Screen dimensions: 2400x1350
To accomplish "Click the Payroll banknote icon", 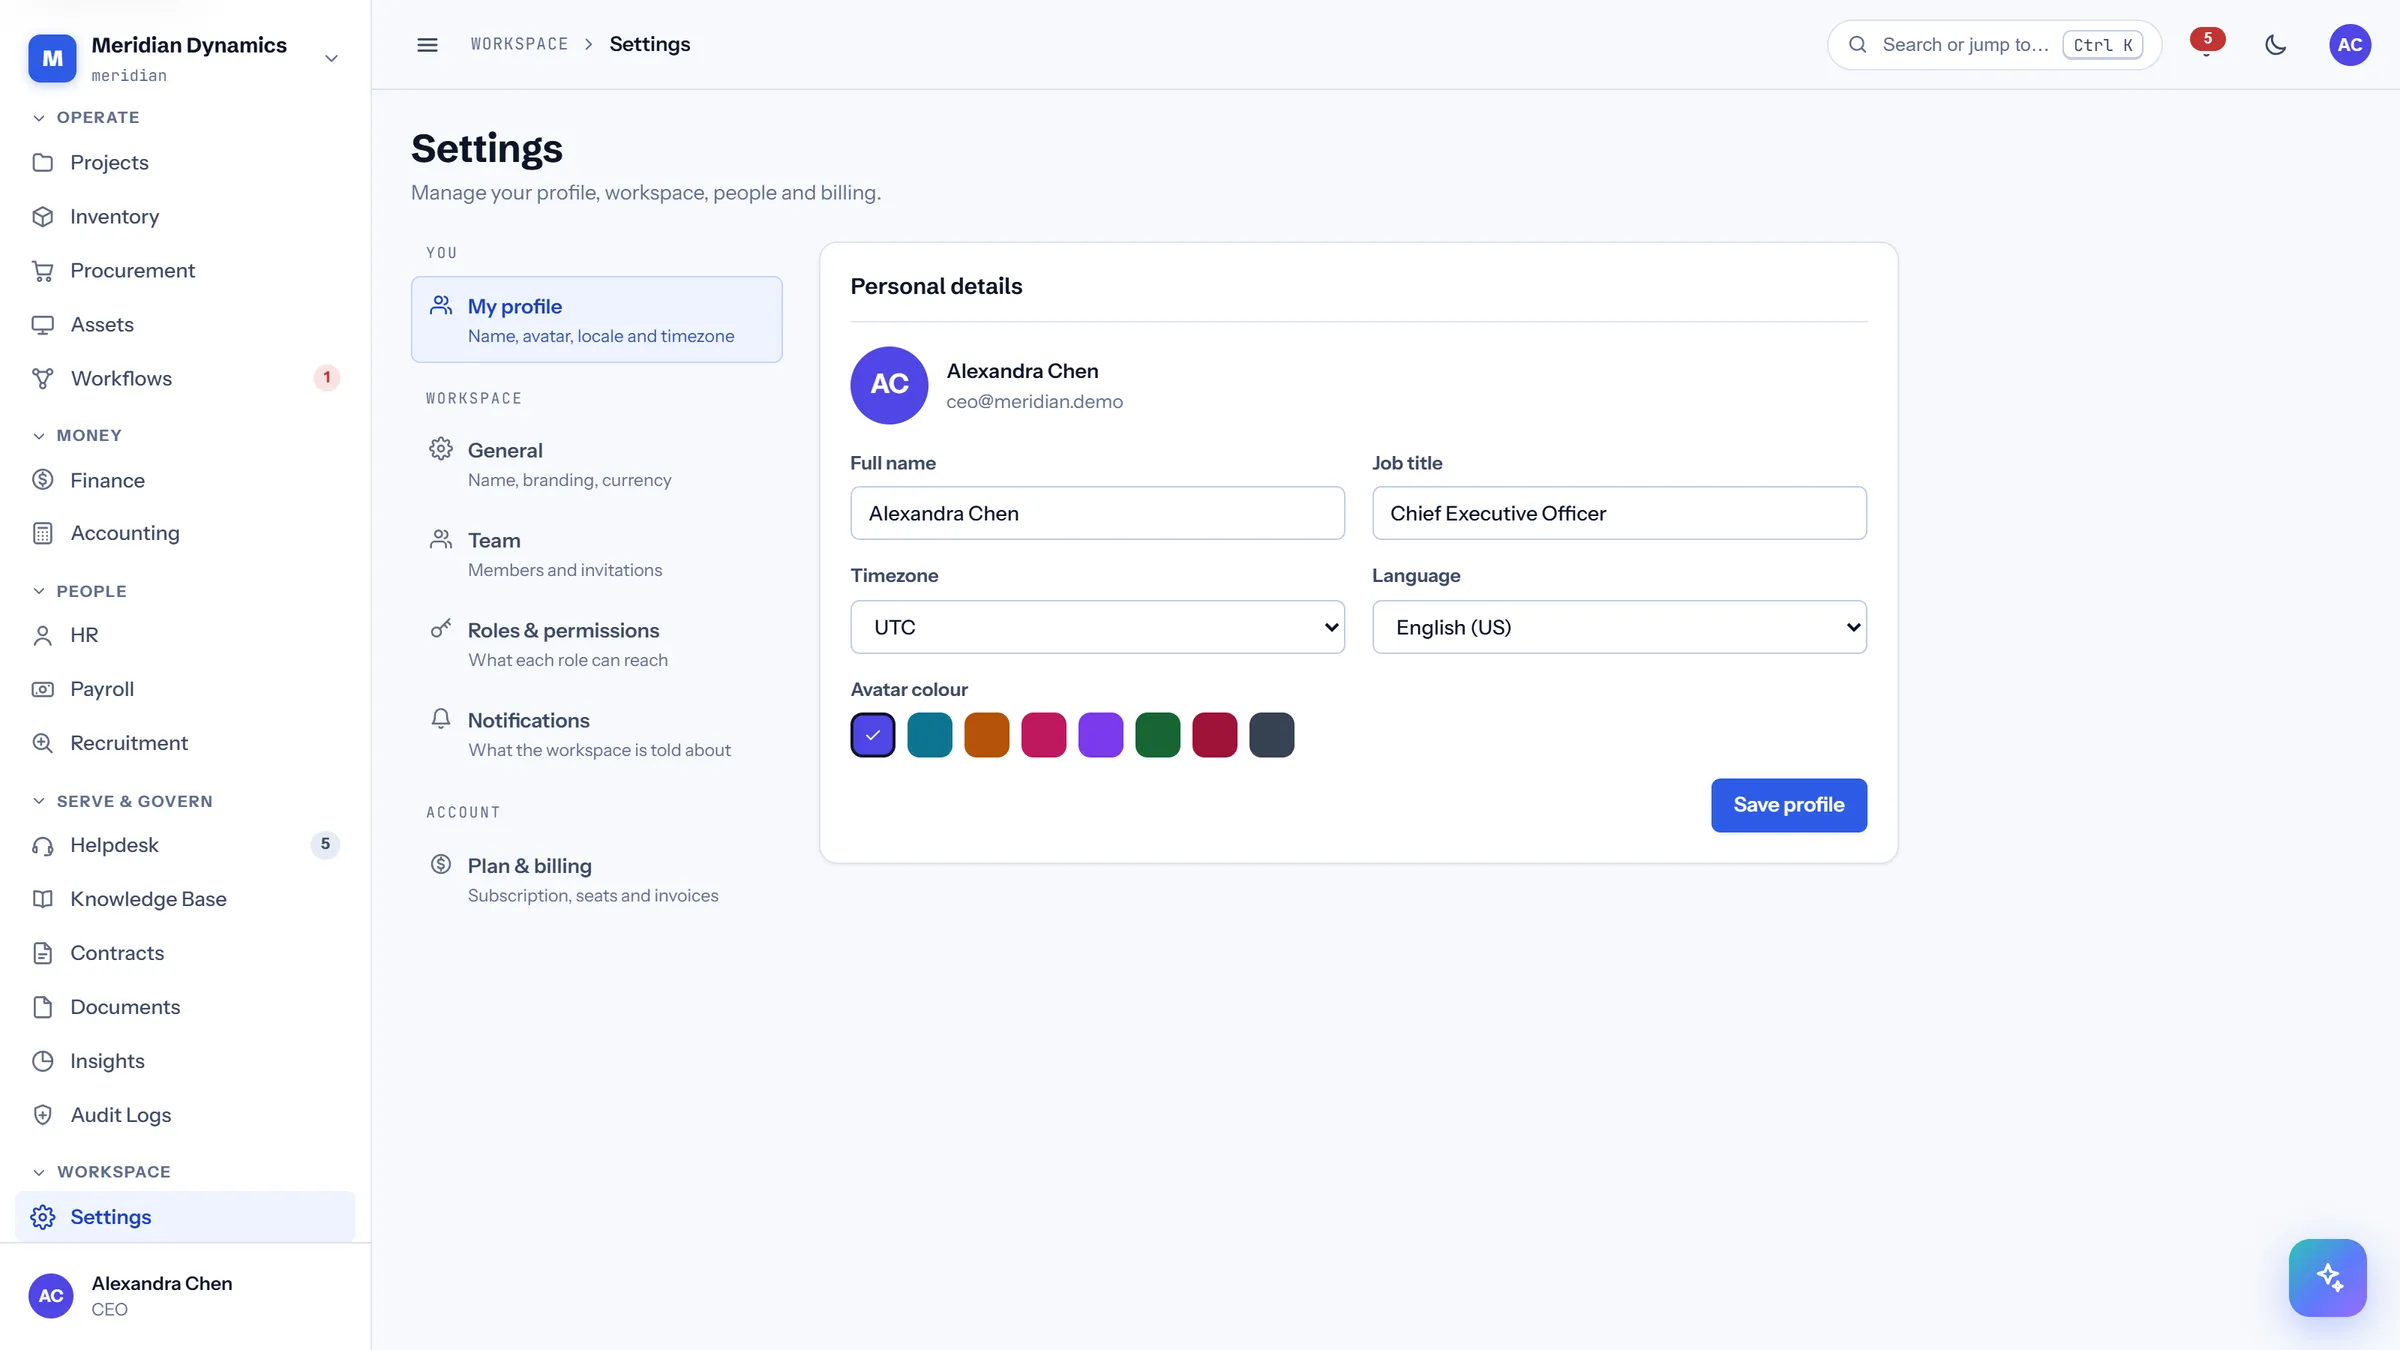I will [x=42, y=689].
